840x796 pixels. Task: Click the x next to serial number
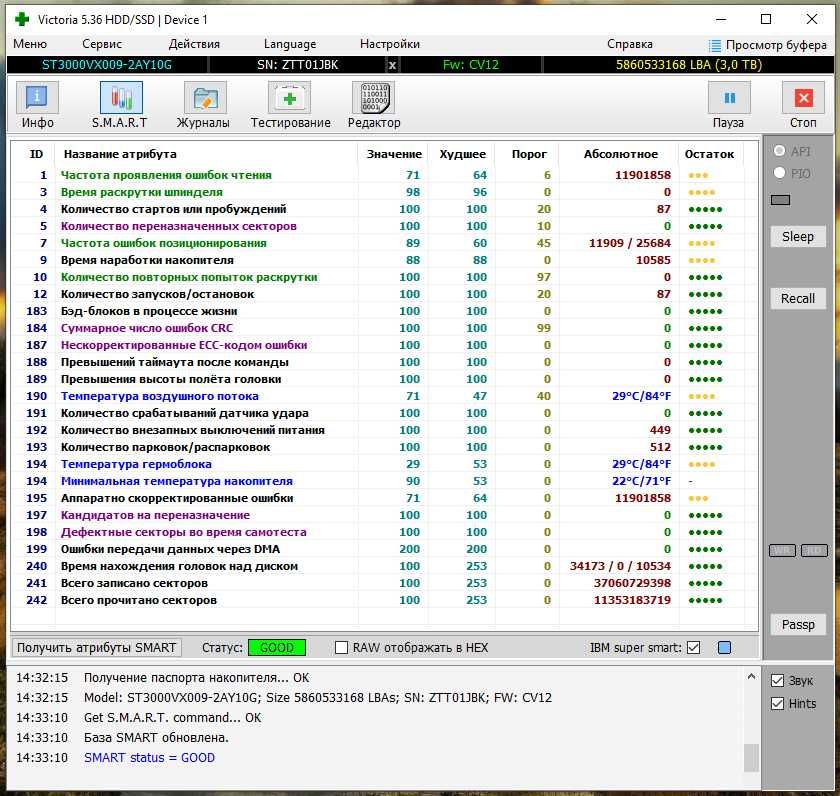392,65
